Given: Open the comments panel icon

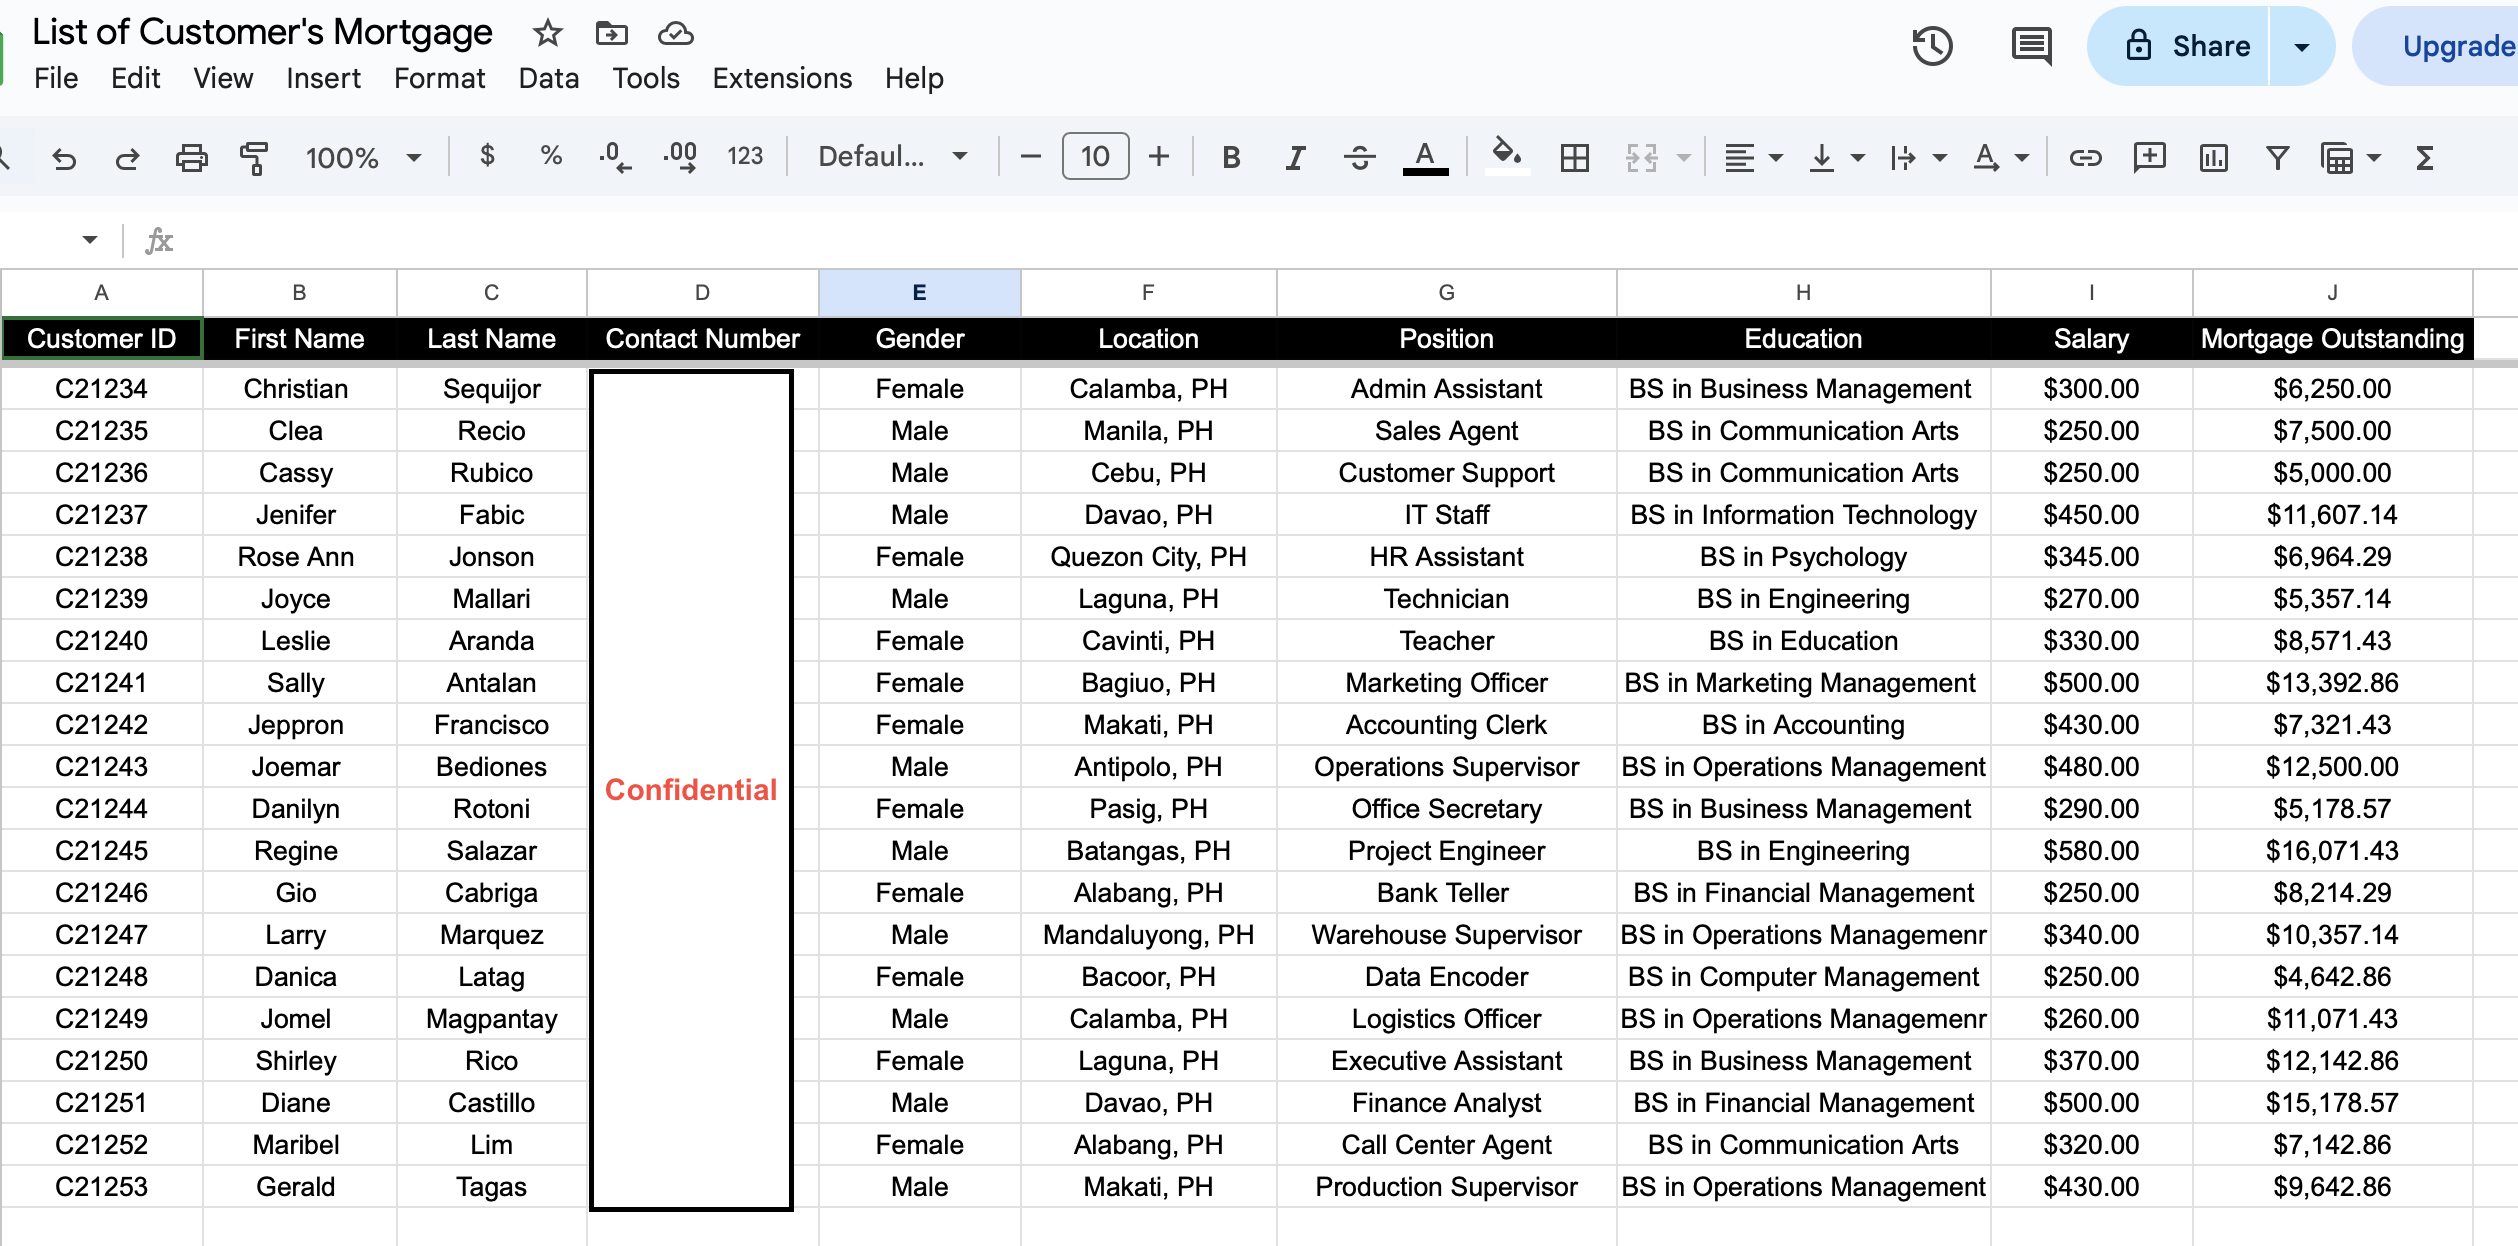Looking at the screenshot, I should [x=2031, y=46].
